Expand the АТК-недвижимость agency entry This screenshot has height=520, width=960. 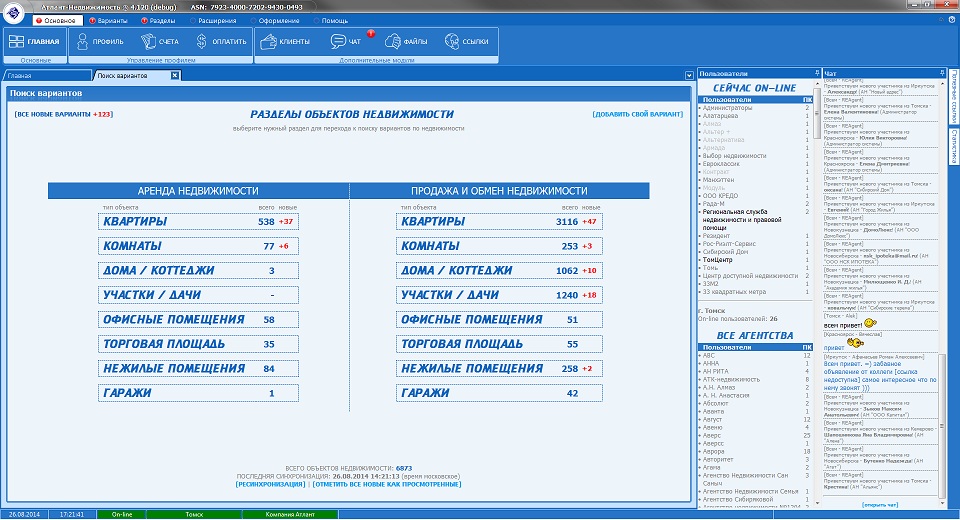[x=700, y=379]
